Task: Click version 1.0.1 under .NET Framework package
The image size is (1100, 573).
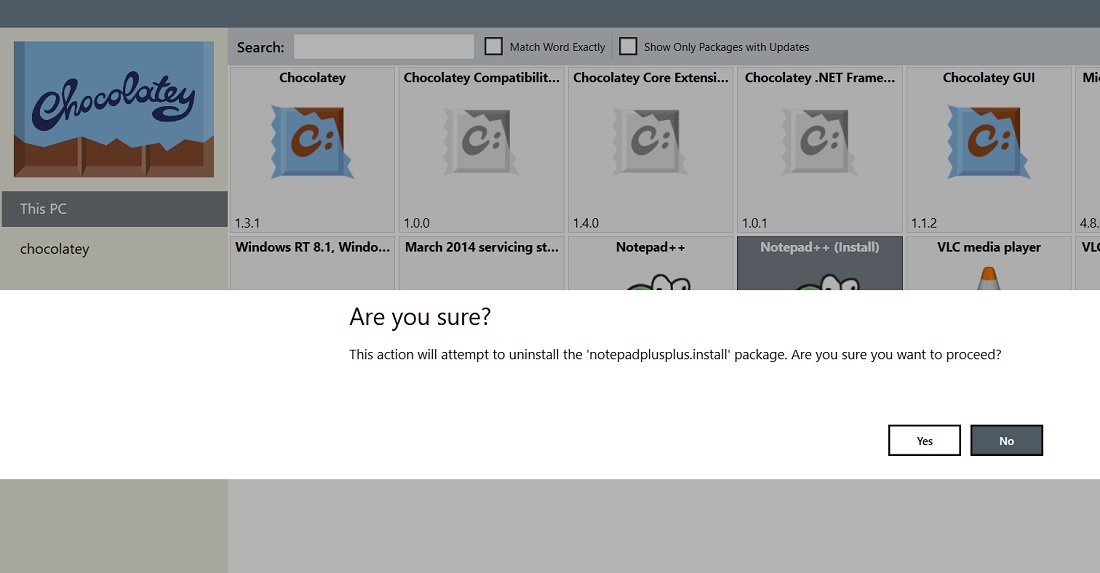Action: click(x=755, y=223)
